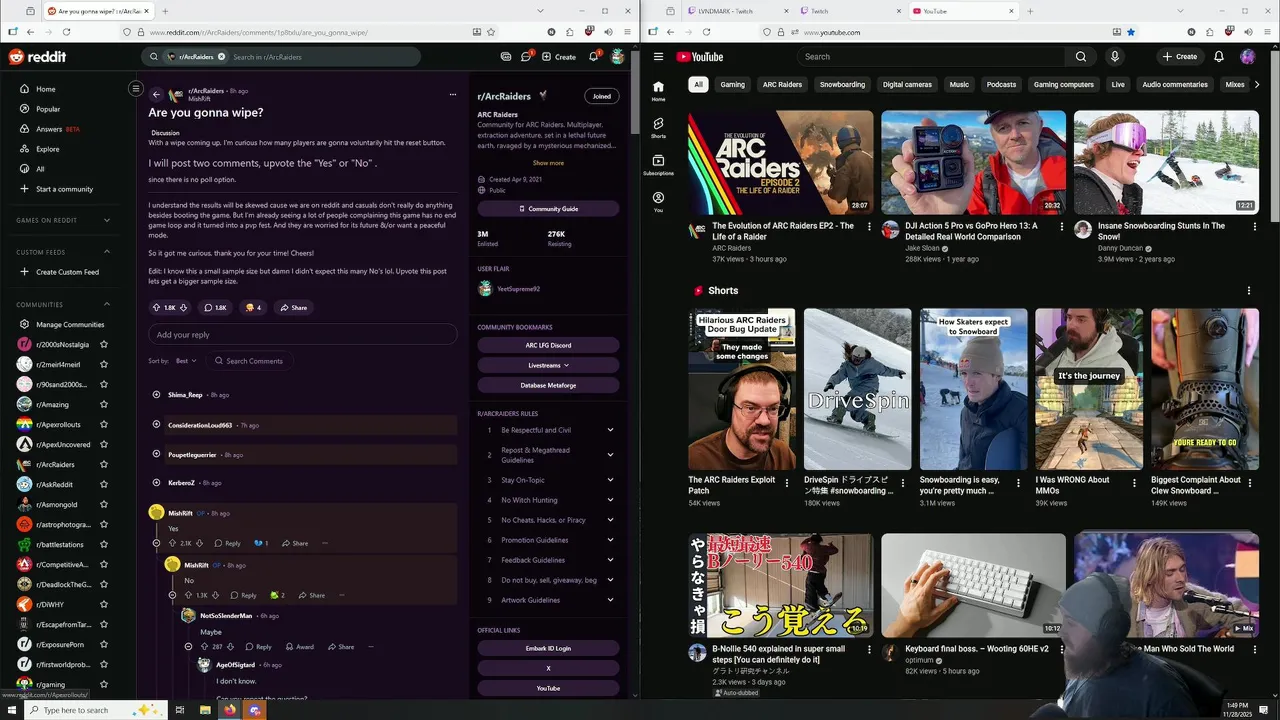Click 'Show more' in community description
This screenshot has height=720, width=1280.
(548, 163)
